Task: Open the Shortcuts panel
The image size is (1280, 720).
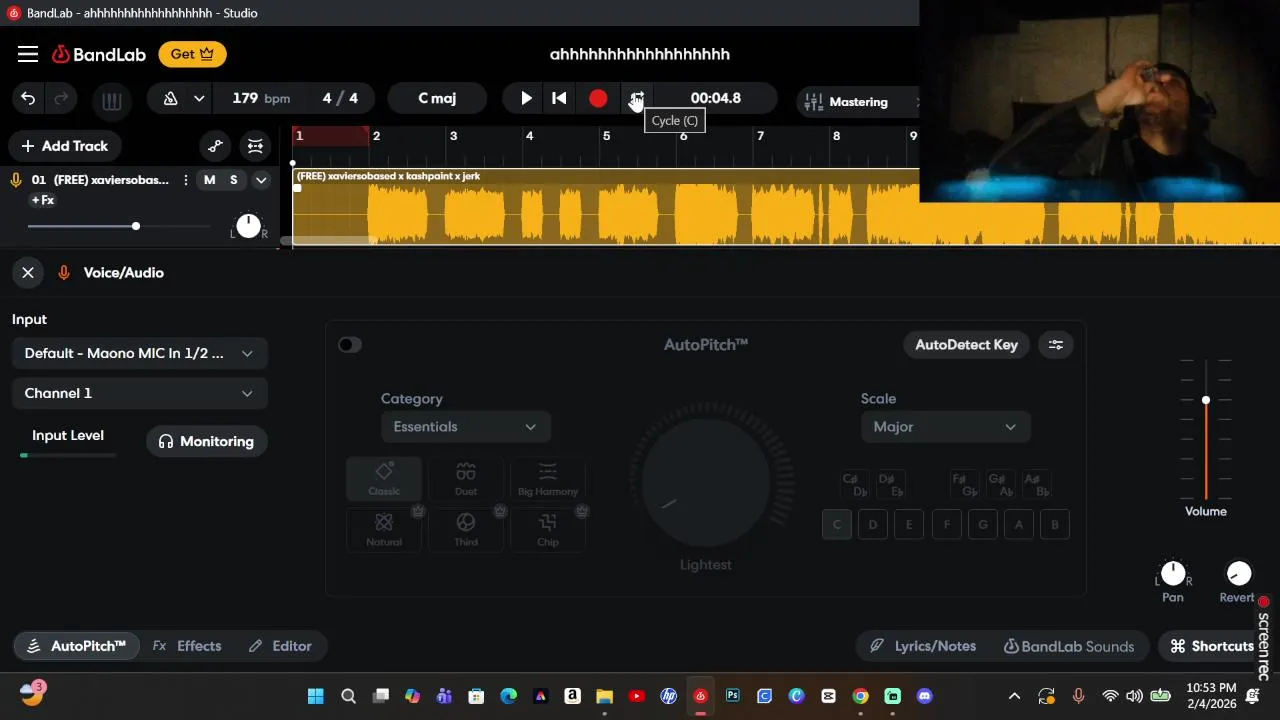Action: pyautogui.click(x=1212, y=646)
